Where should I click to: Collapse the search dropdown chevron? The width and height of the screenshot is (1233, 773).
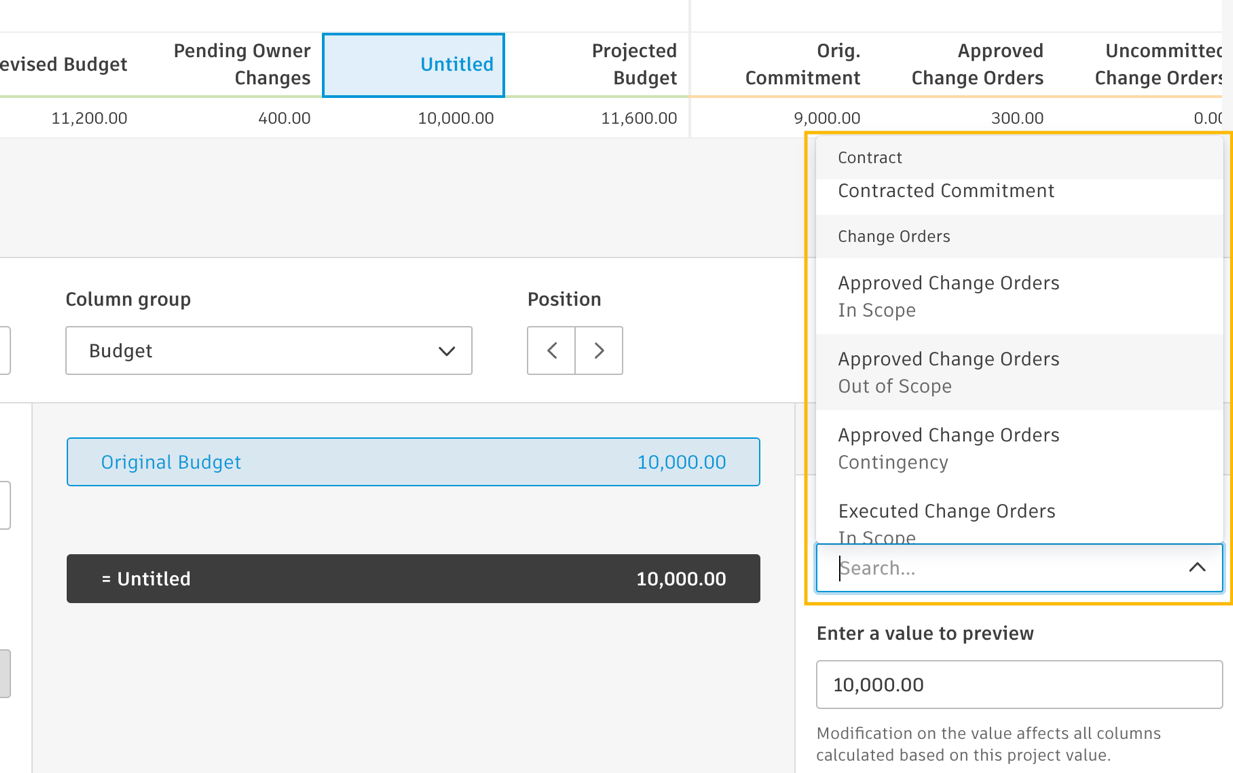point(1196,568)
